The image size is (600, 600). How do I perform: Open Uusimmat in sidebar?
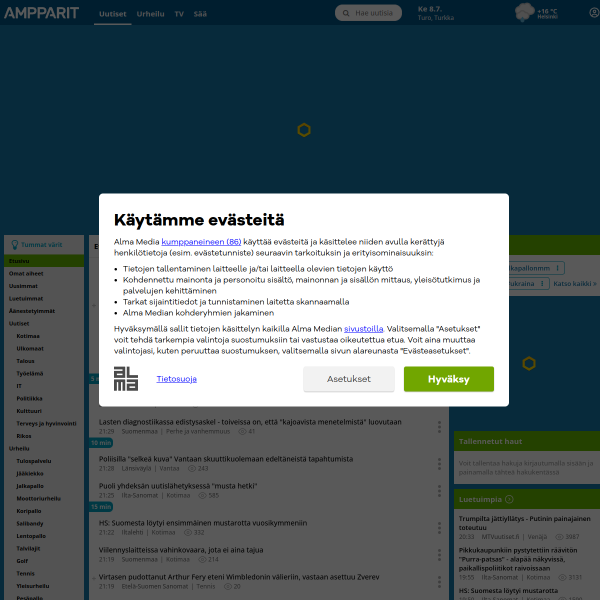coord(23,286)
